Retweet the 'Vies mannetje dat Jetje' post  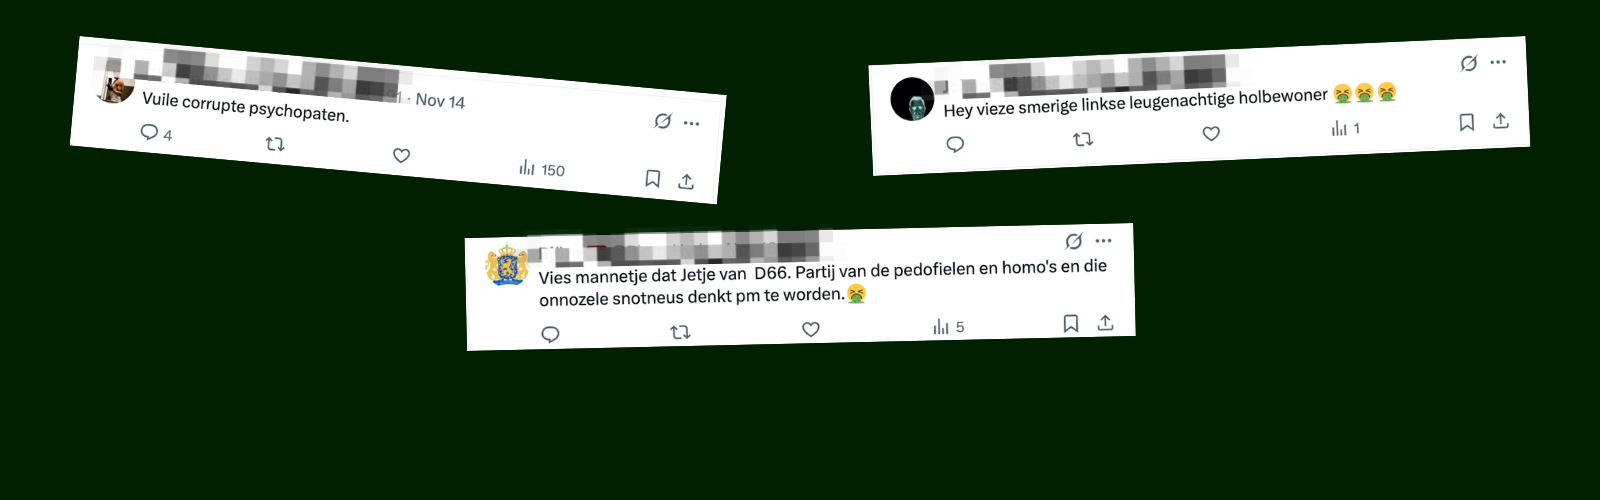coord(680,332)
